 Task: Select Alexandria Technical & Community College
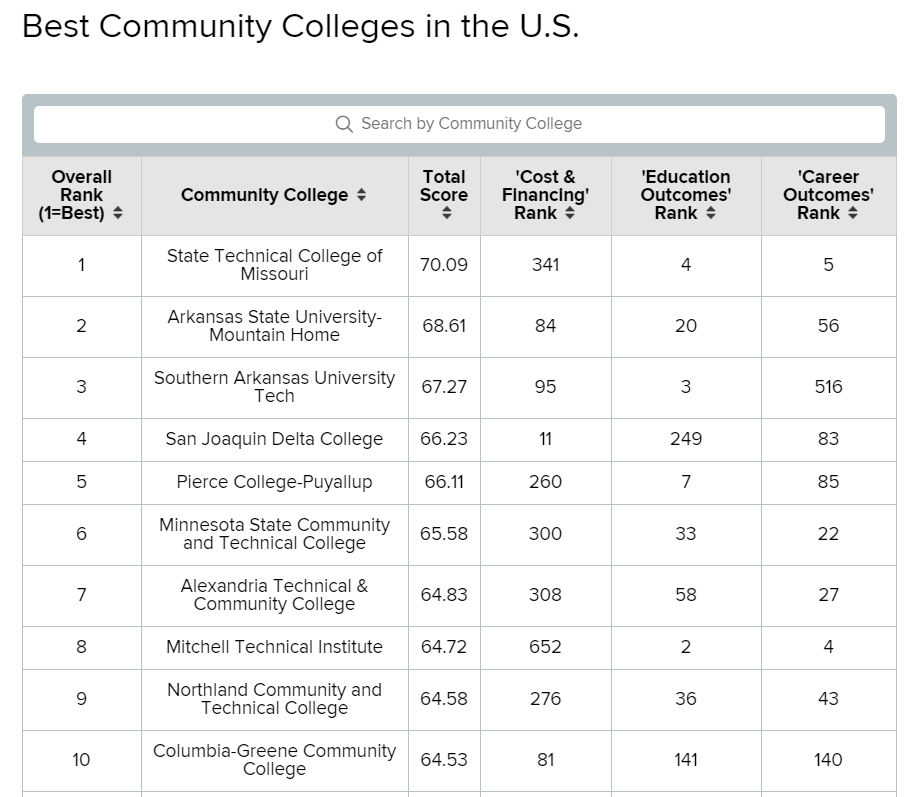[274, 595]
